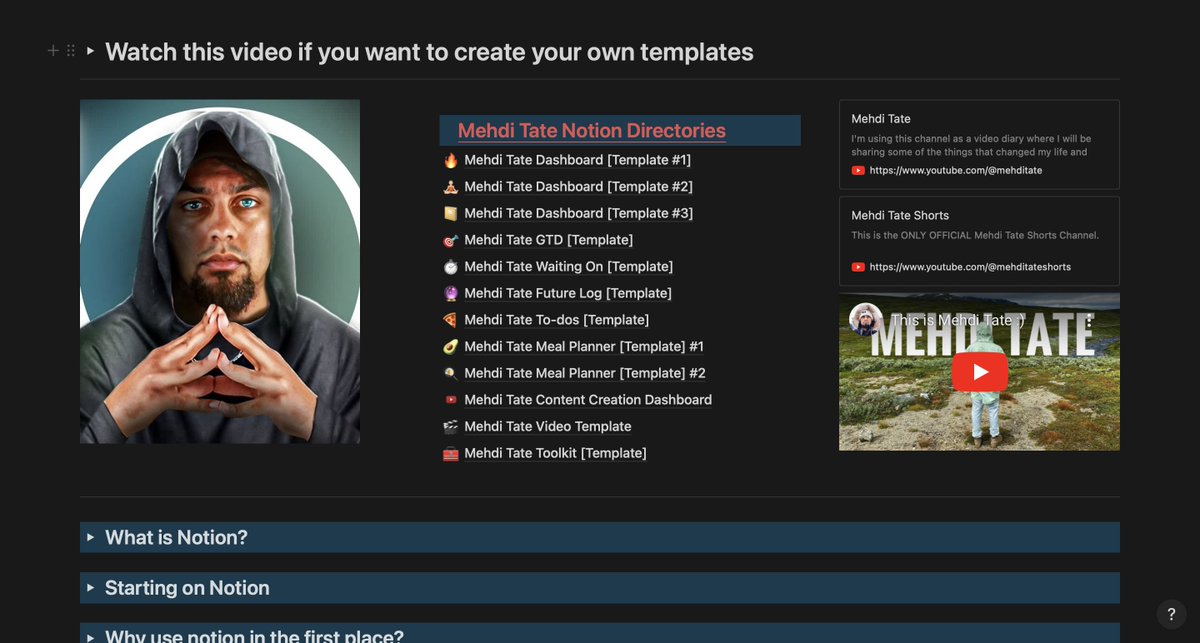Screen dimensions: 1200x643
Task: Click 'ONLY OFFICIAL Mehdi Tate Shorts Channel' description
Action: pos(975,236)
